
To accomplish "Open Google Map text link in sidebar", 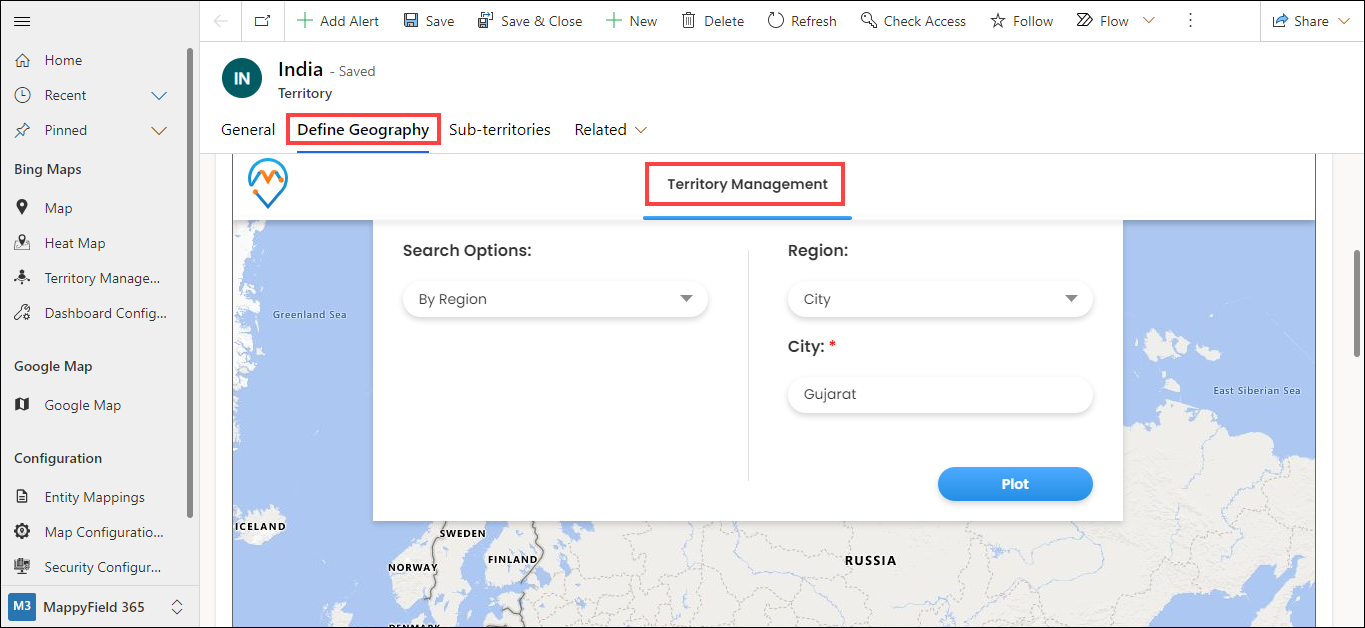I will (83, 405).
